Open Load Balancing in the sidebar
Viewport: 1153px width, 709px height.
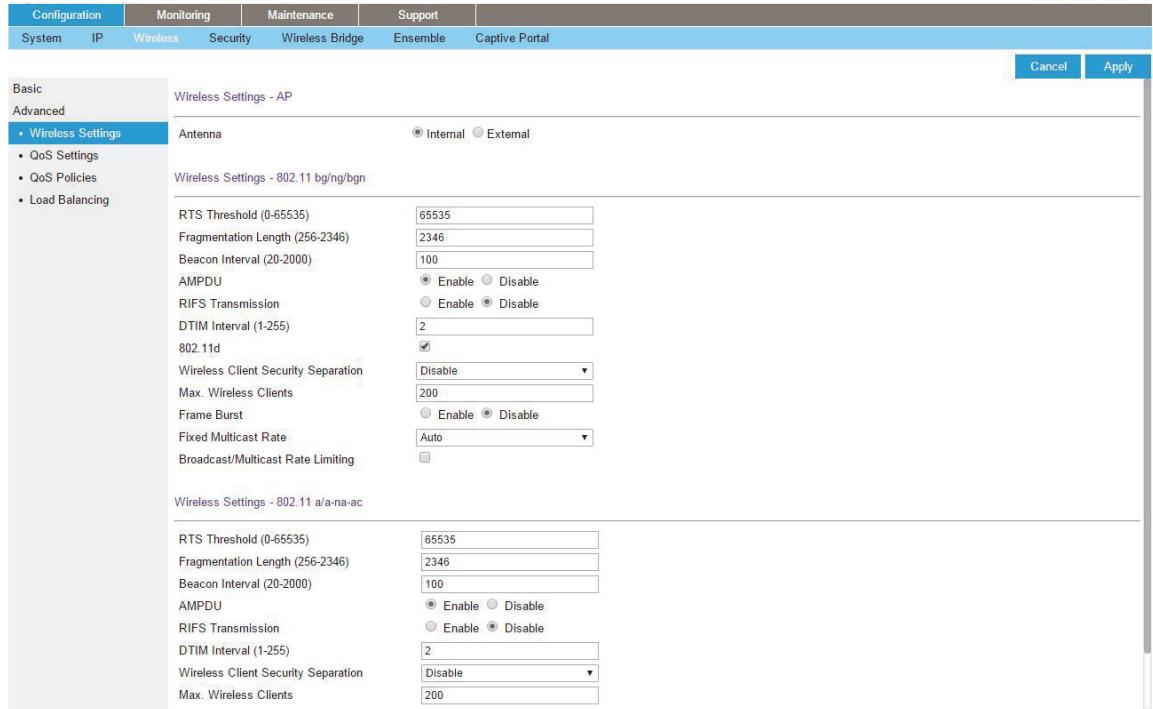click(69, 199)
